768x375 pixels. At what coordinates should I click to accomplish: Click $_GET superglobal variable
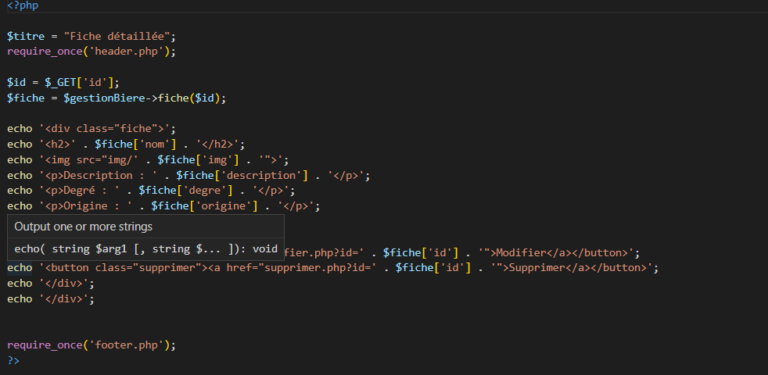pyautogui.click(x=60, y=82)
